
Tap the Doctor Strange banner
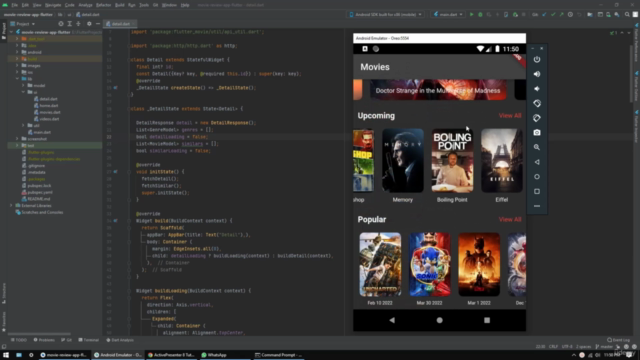coord(438,90)
